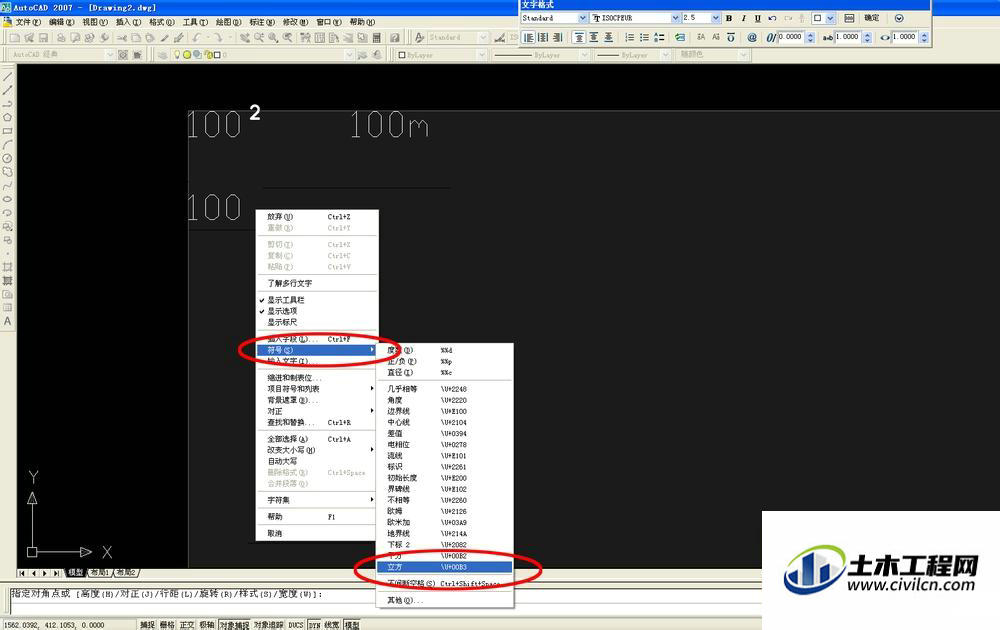Increase the width factor spinner value
The image size is (1000, 630).
924,35
